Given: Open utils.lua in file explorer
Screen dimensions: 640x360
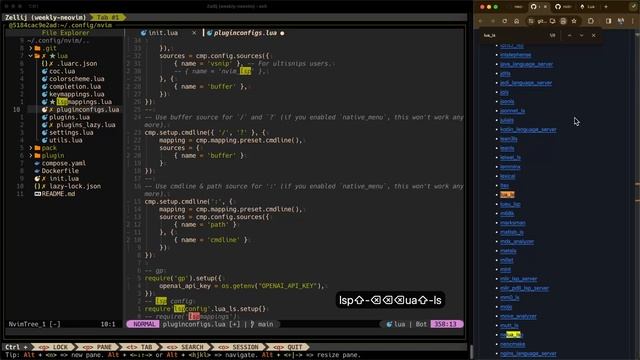Looking at the screenshot, I should click(66, 140).
